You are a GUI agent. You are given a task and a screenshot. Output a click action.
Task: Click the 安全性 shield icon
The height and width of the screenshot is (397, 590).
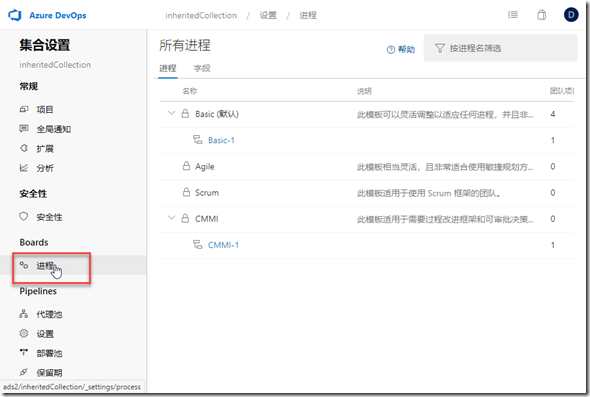click(x=24, y=216)
